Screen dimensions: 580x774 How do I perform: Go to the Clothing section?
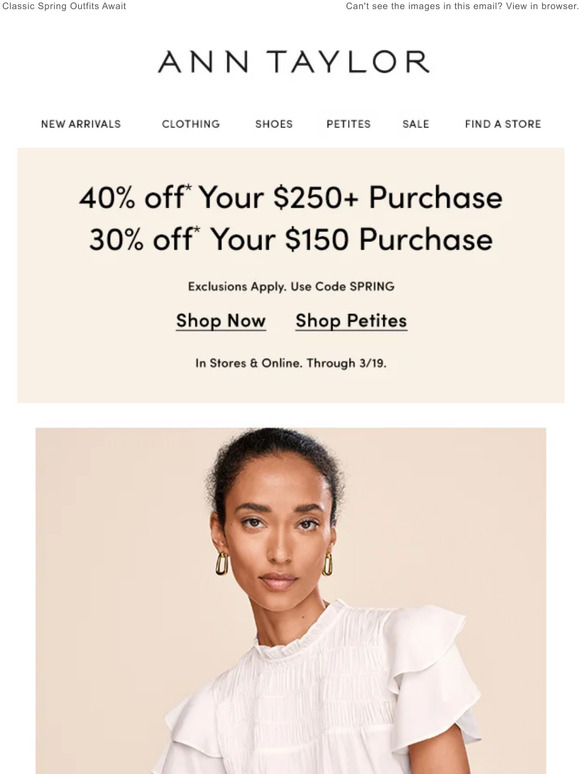click(x=191, y=124)
